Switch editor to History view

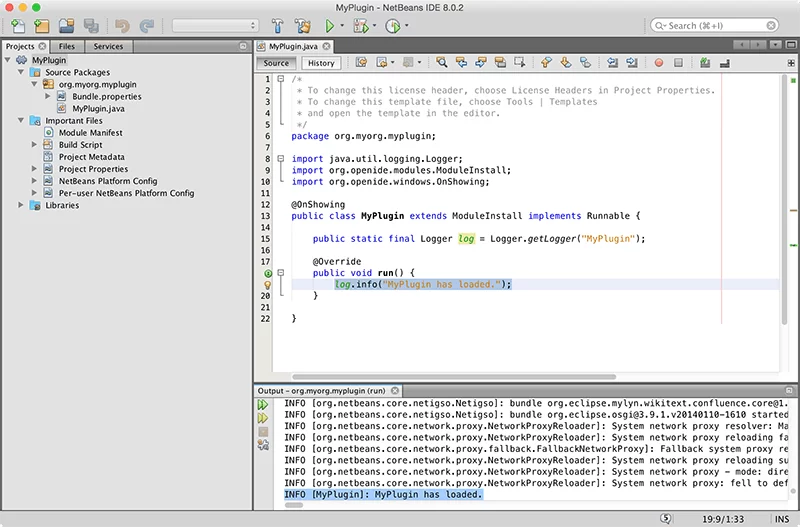point(321,63)
